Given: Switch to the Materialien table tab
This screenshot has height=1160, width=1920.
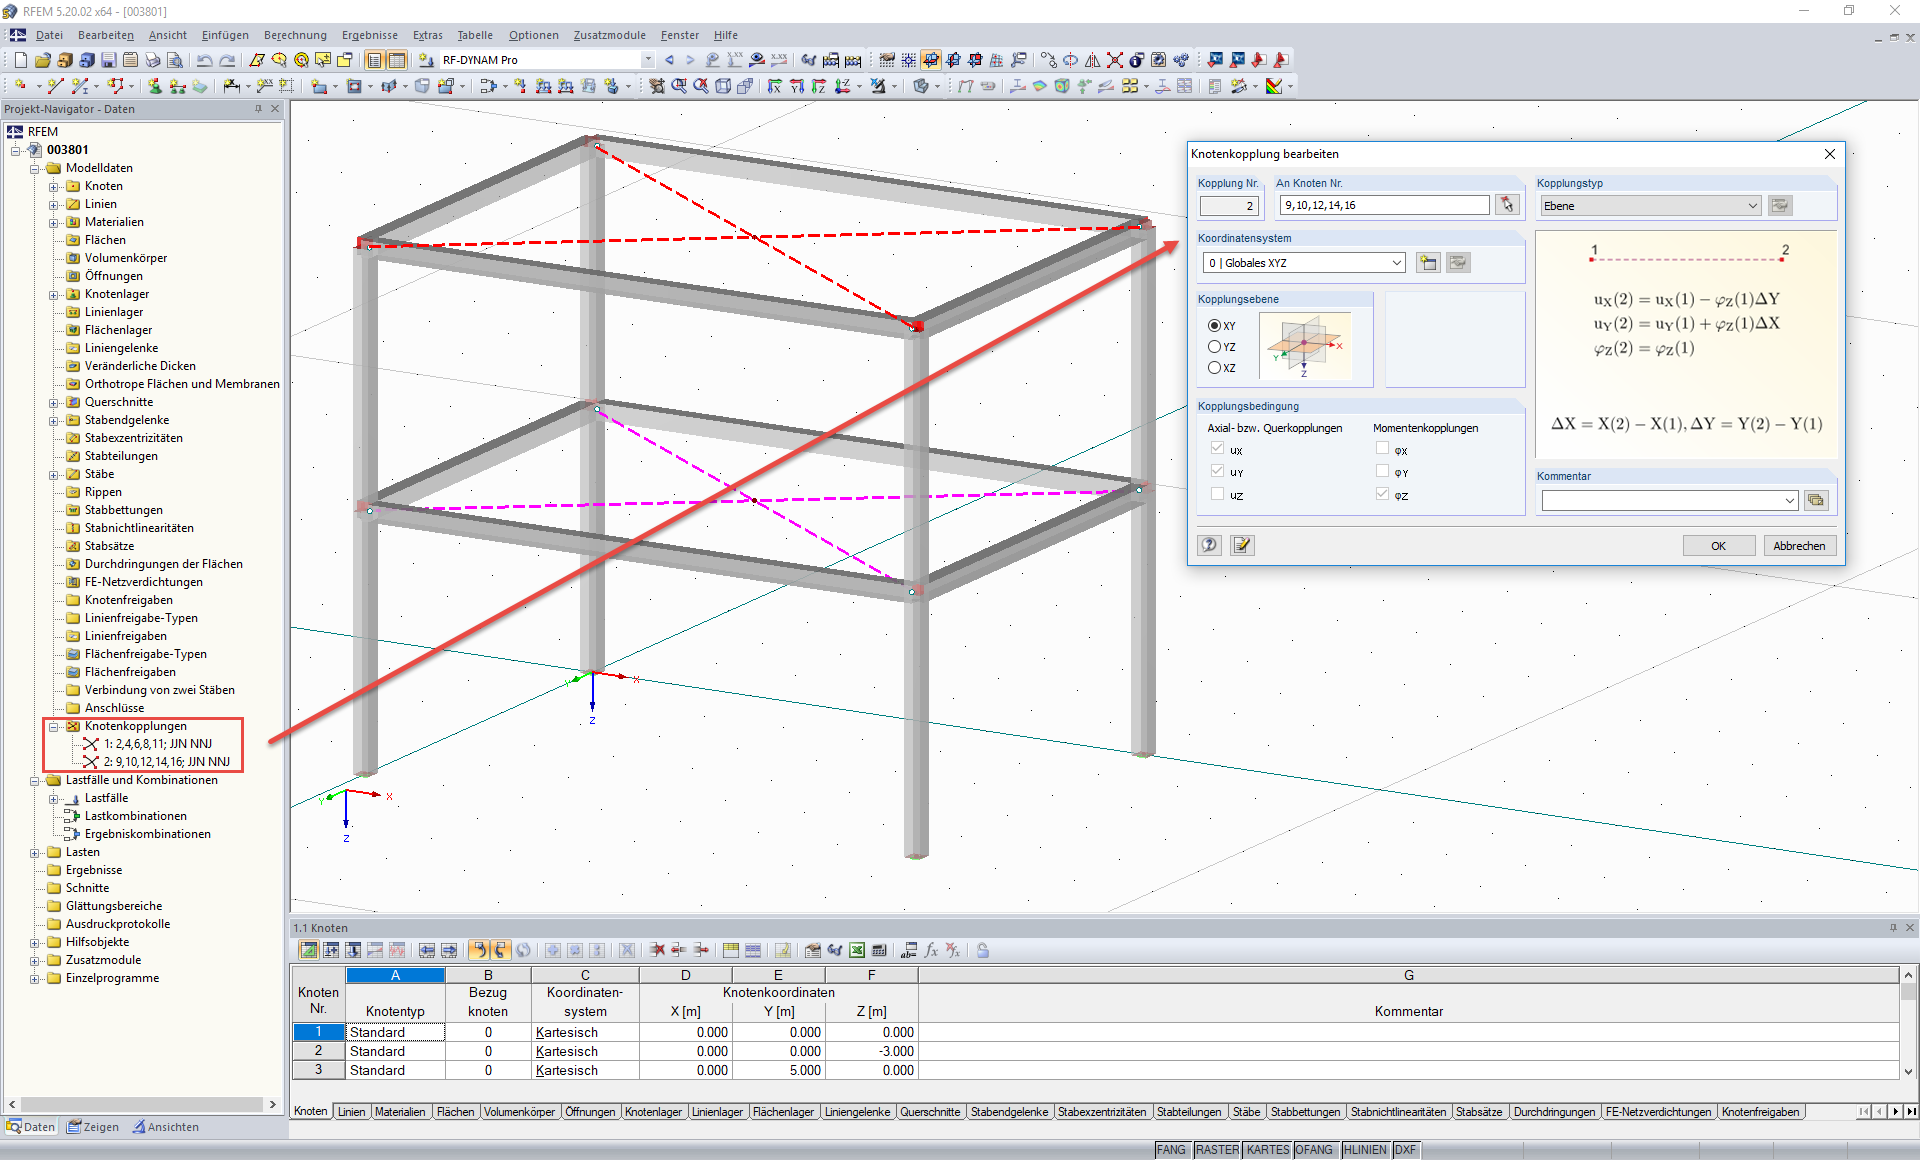Looking at the screenshot, I should 400,1112.
